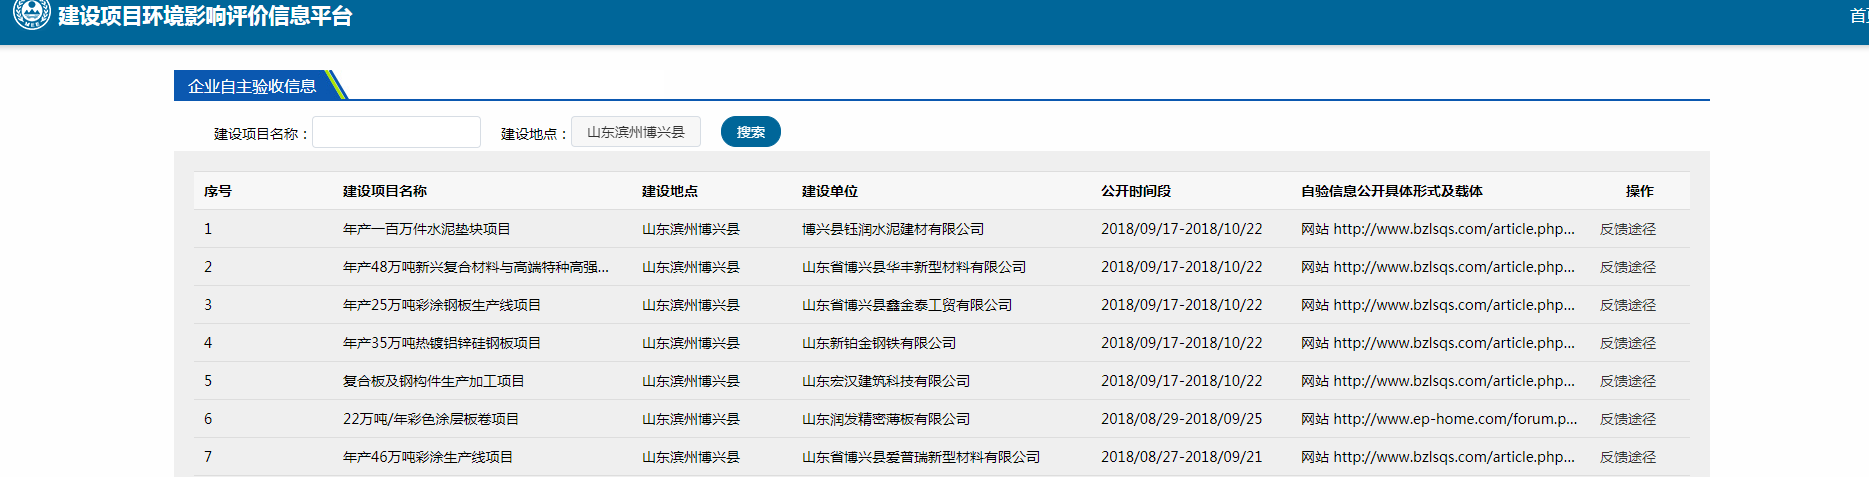Click the header title 建设项目环境影响评价信息平台
The image size is (1869, 477).
click(205, 16)
